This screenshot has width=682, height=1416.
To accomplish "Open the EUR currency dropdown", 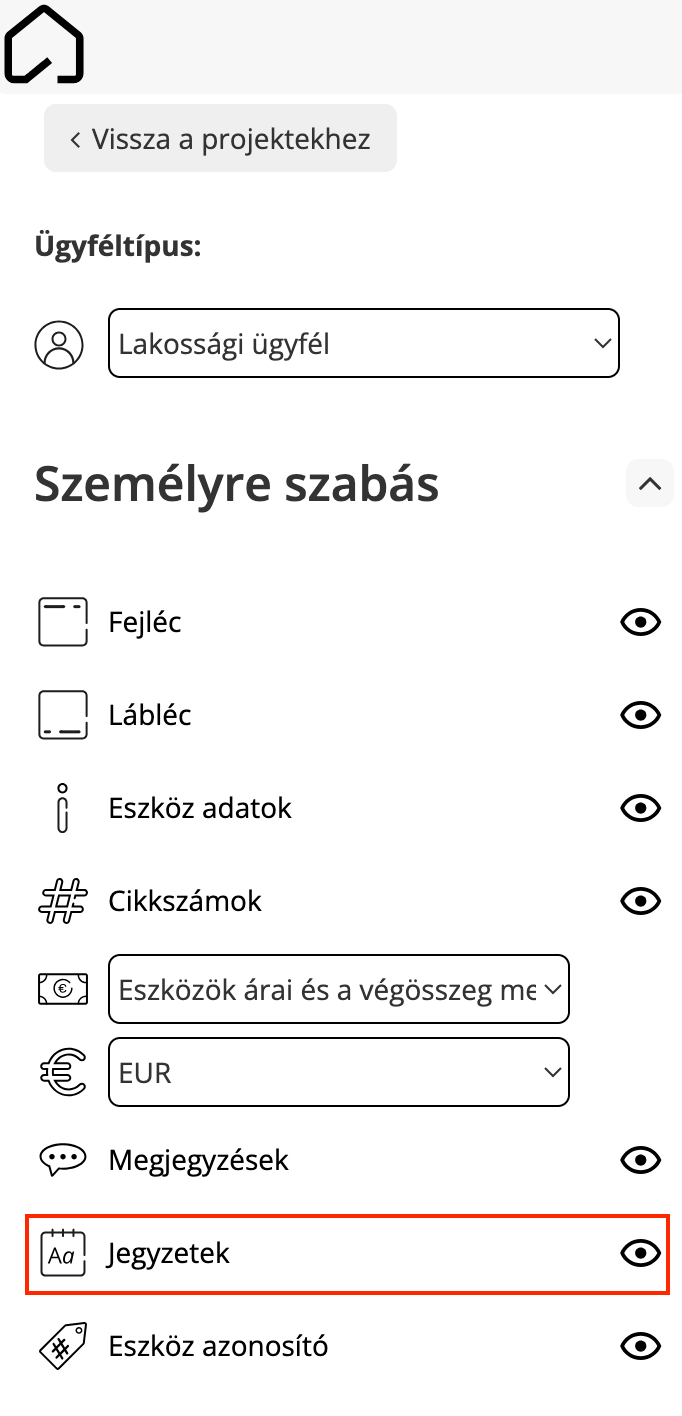I will coord(339,1073).
